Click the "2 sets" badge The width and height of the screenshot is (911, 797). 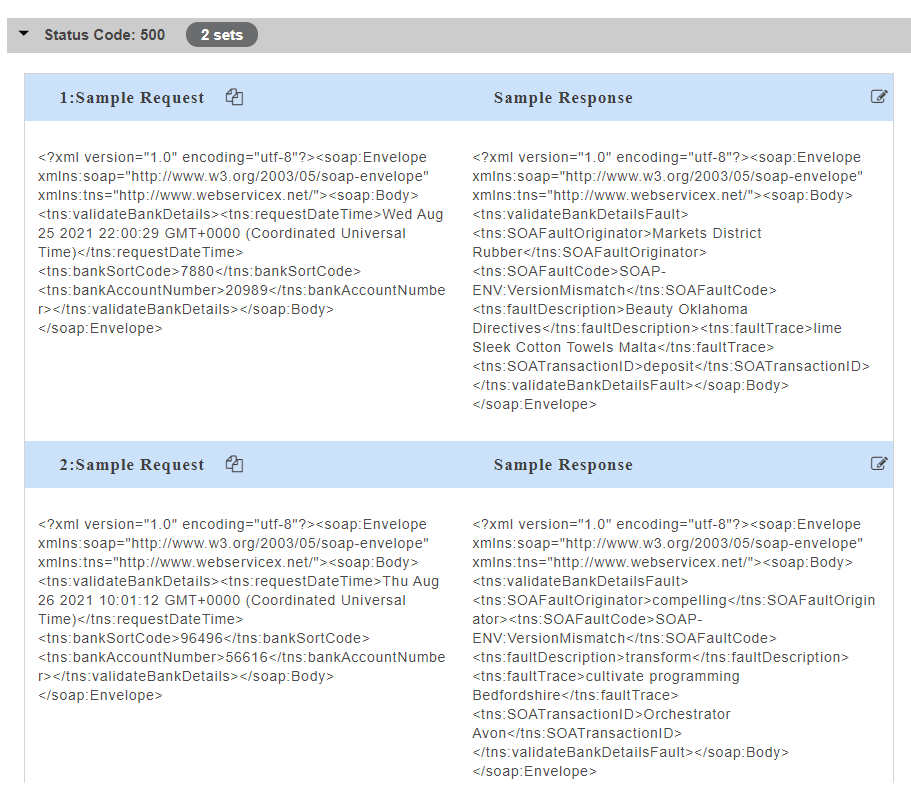click(x=221, y=35)
